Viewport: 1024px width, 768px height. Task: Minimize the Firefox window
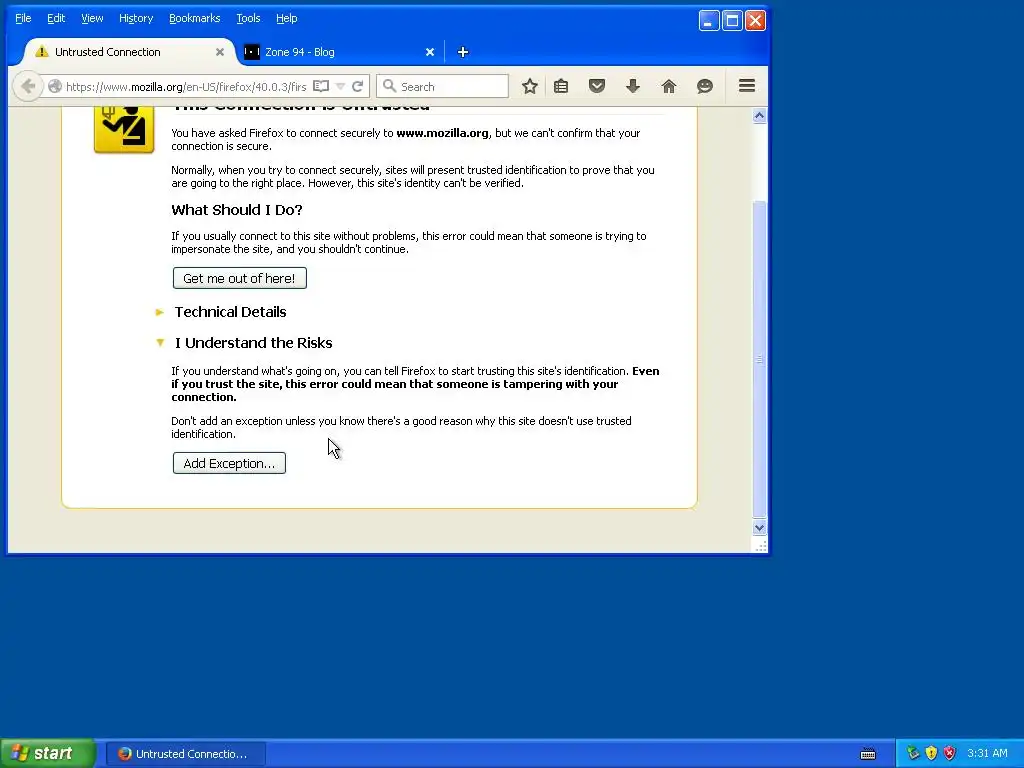pyautogui.click(x=709, y=20)
